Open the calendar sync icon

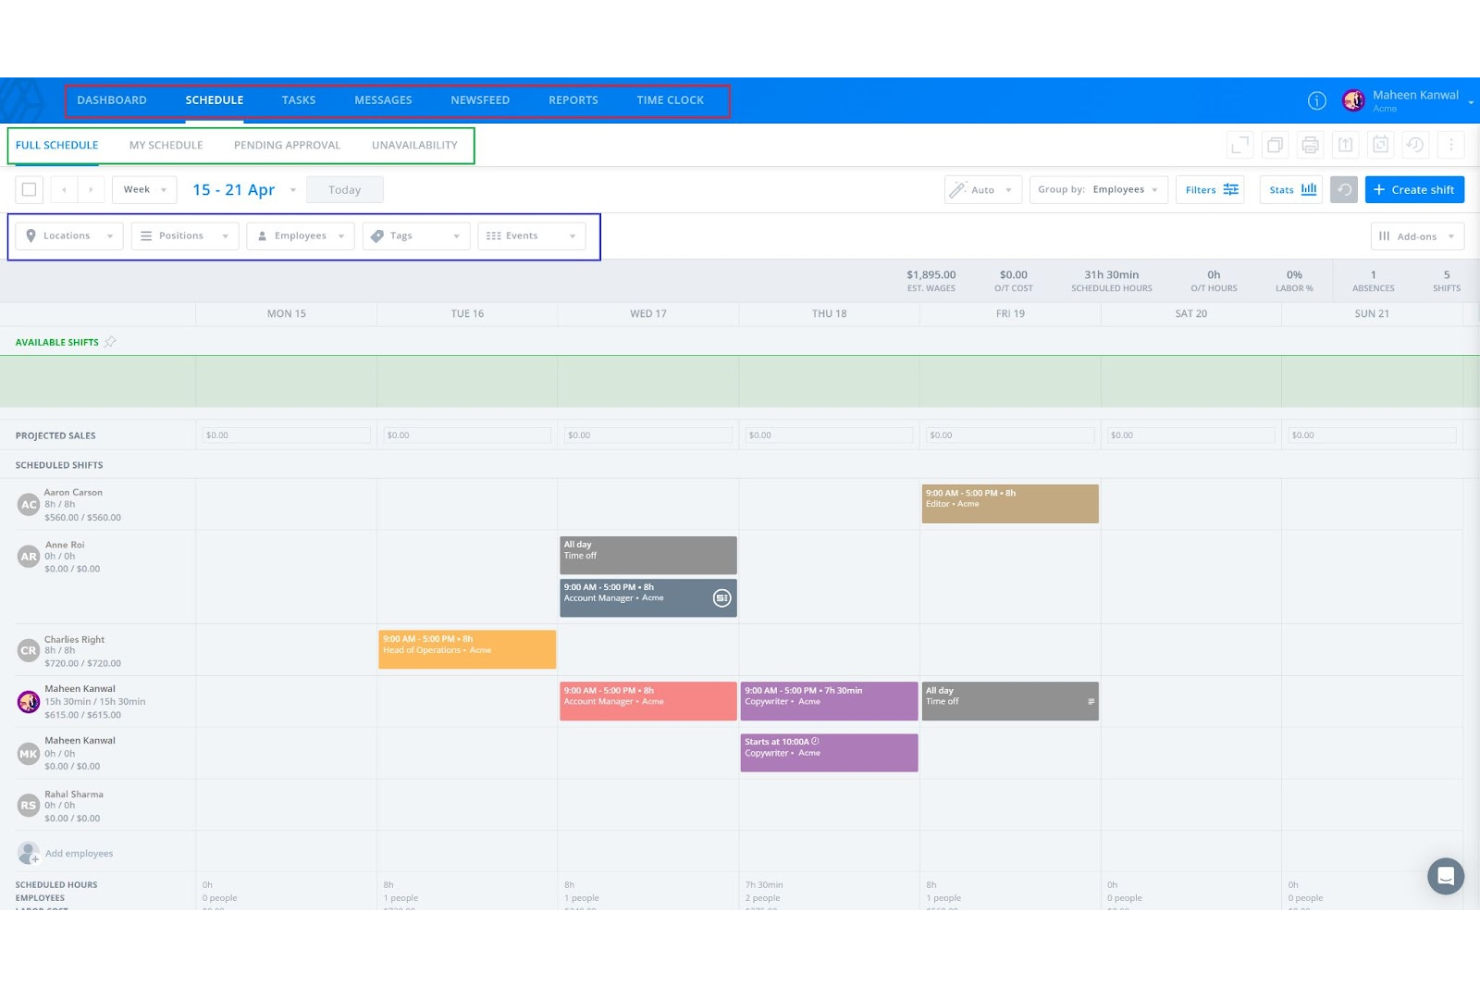coord(1380,144)
